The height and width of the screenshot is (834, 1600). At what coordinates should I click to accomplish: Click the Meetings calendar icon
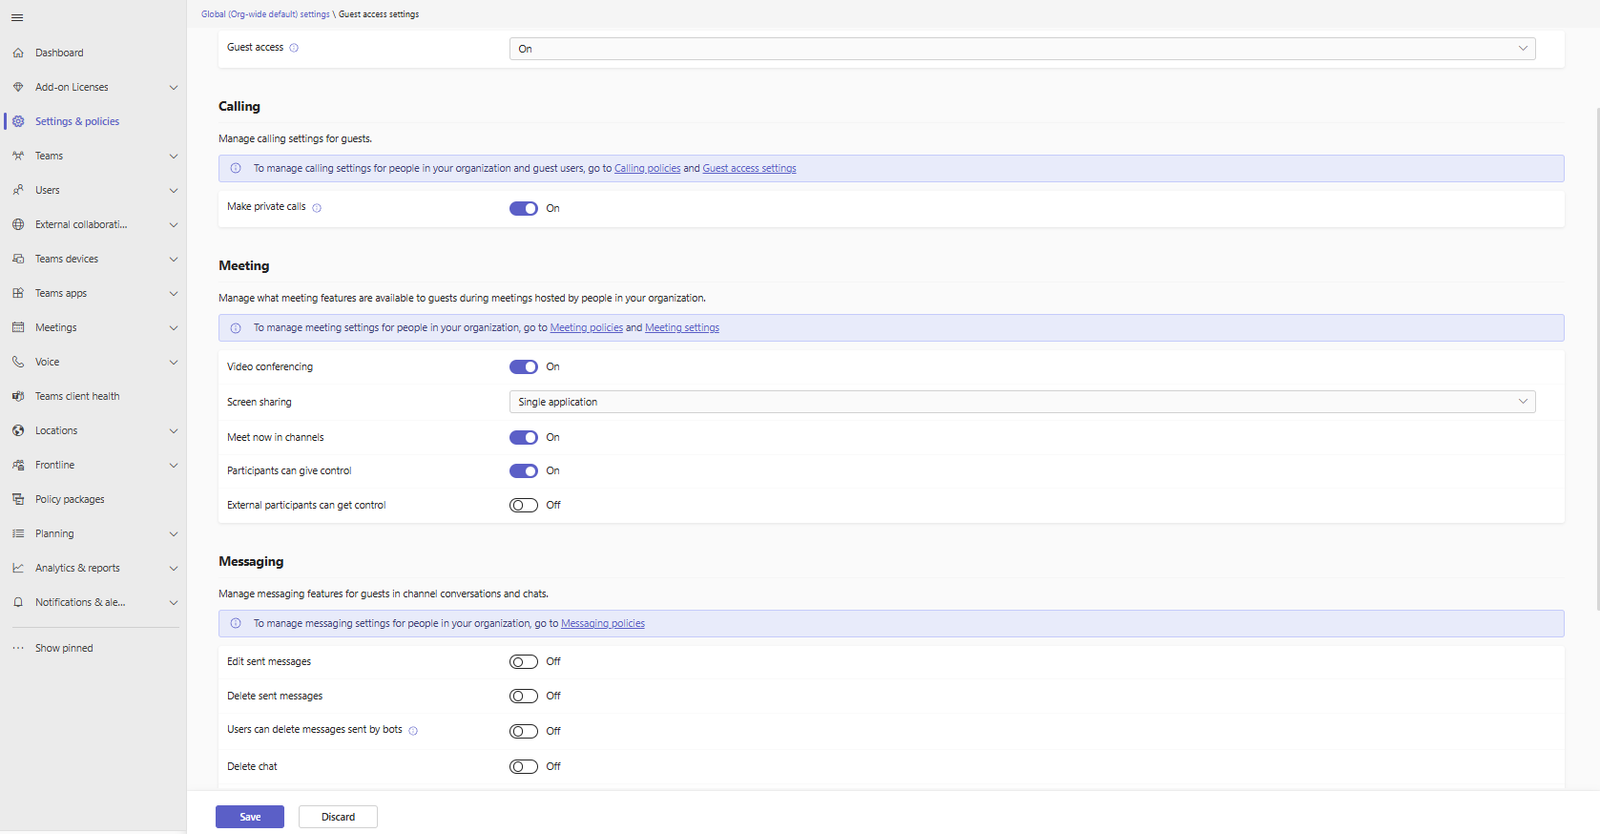18,328
